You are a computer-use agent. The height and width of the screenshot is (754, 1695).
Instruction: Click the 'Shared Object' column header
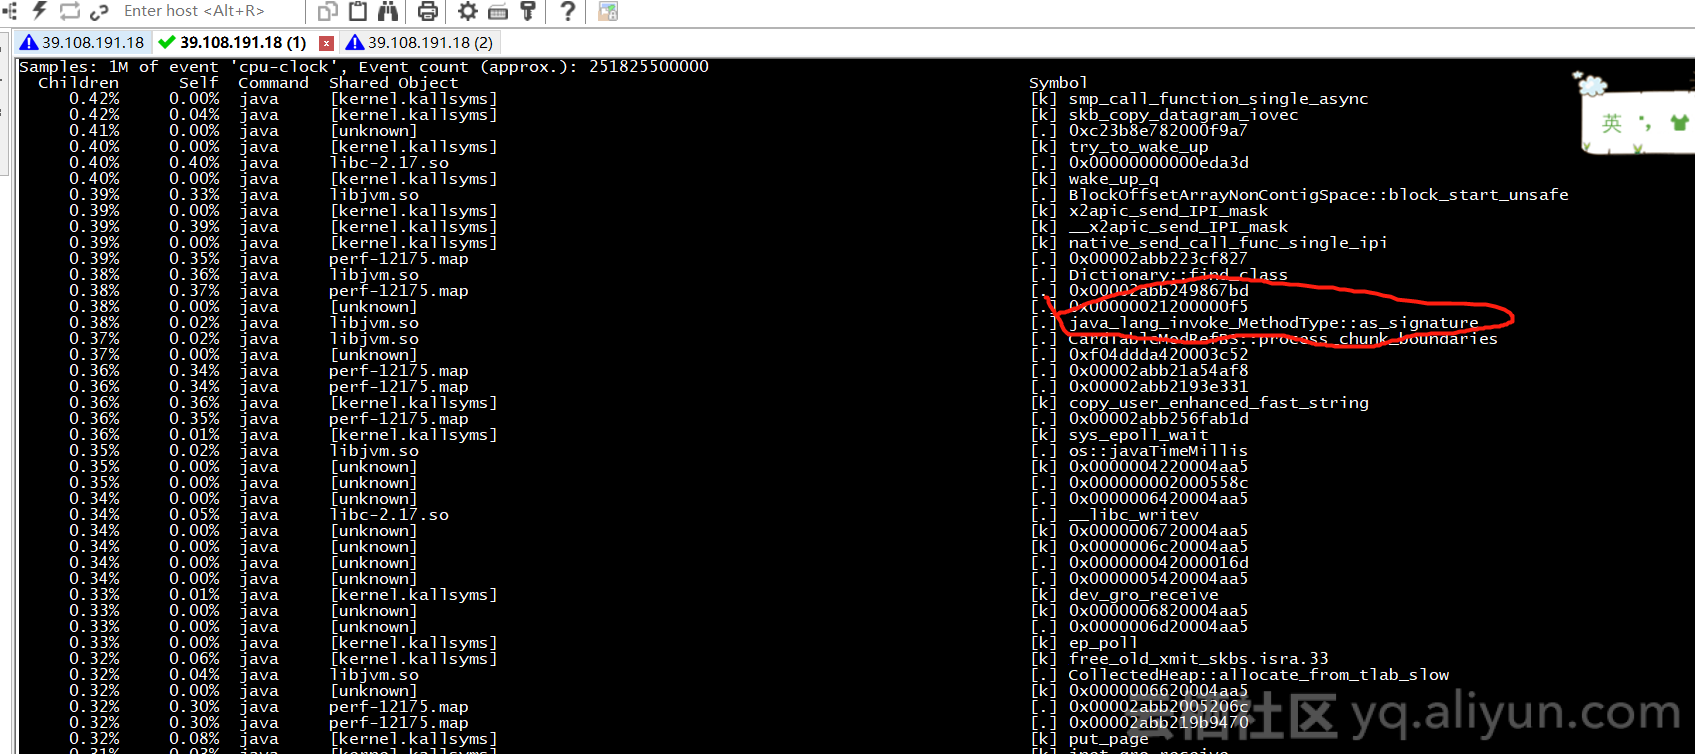point(393,83)
